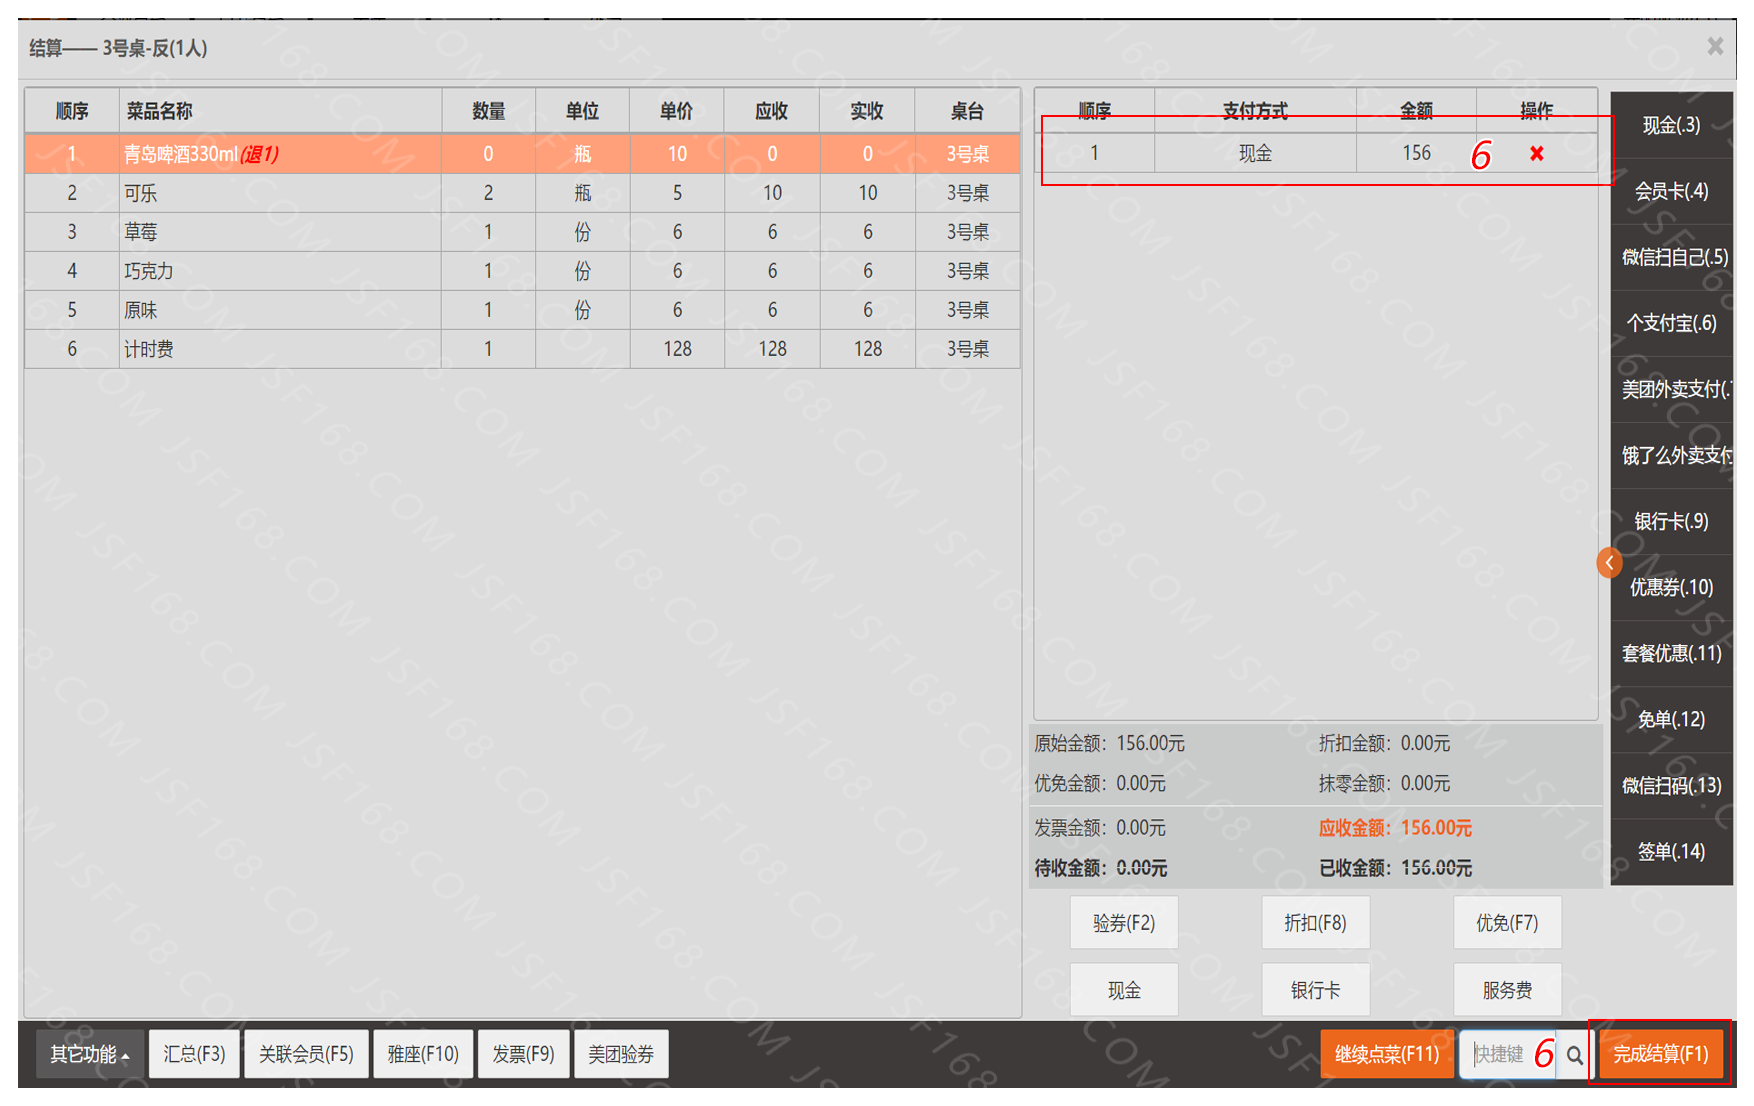Screen dimensions: 1754x1106
Task: Click 关联会员(F5) button
Action: [x=306, y=1054]
